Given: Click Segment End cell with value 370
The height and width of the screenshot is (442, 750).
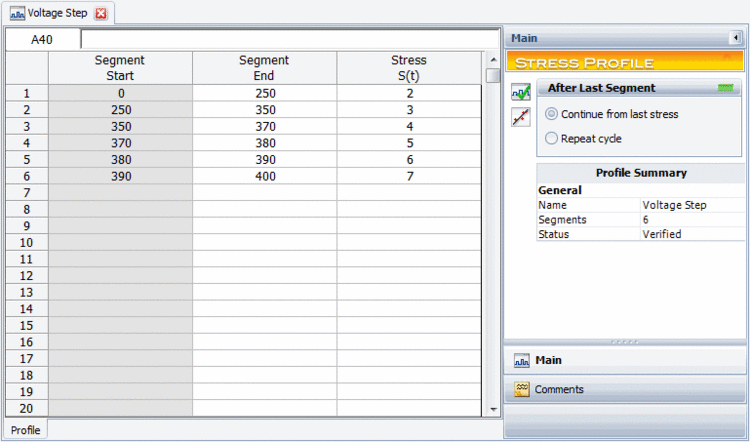Looking at the screenshot, I should click(x=265, y=126).
